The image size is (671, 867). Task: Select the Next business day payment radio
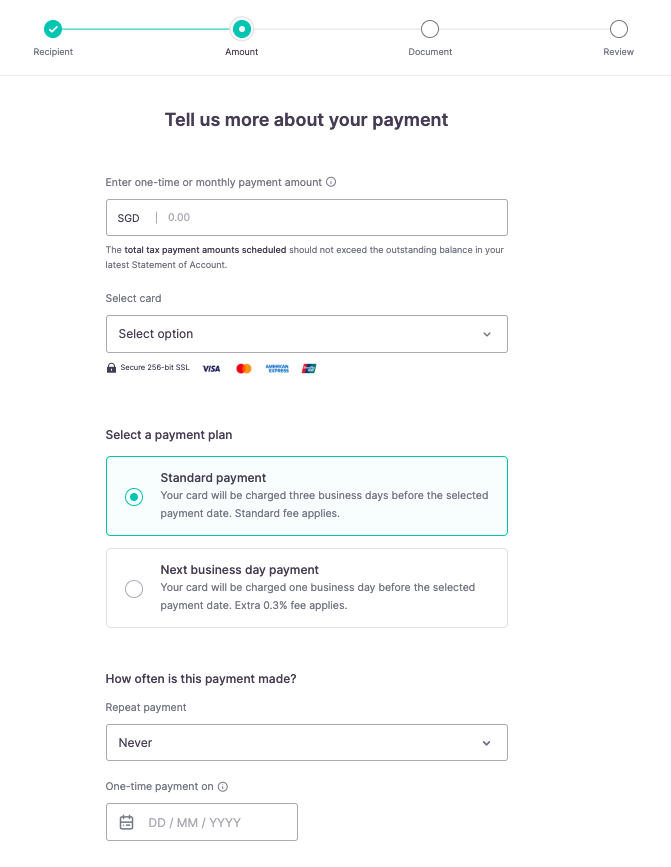click(134, 589)
